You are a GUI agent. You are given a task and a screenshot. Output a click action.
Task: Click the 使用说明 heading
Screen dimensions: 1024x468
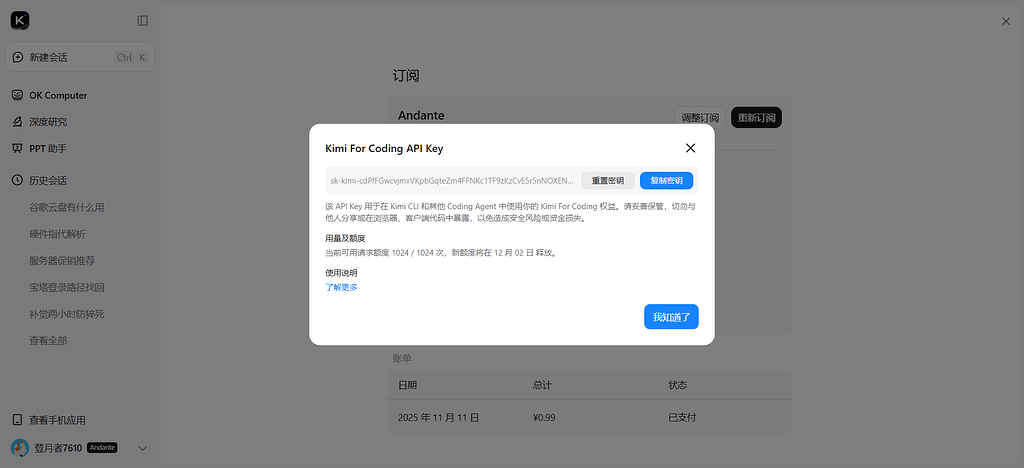[342, 273]
